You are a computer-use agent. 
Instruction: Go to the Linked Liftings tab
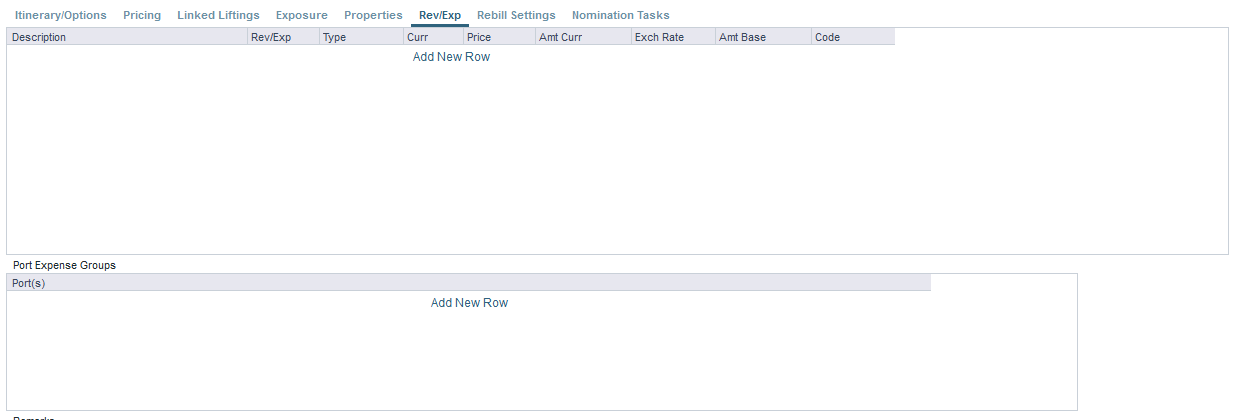(x=218, y=15)
